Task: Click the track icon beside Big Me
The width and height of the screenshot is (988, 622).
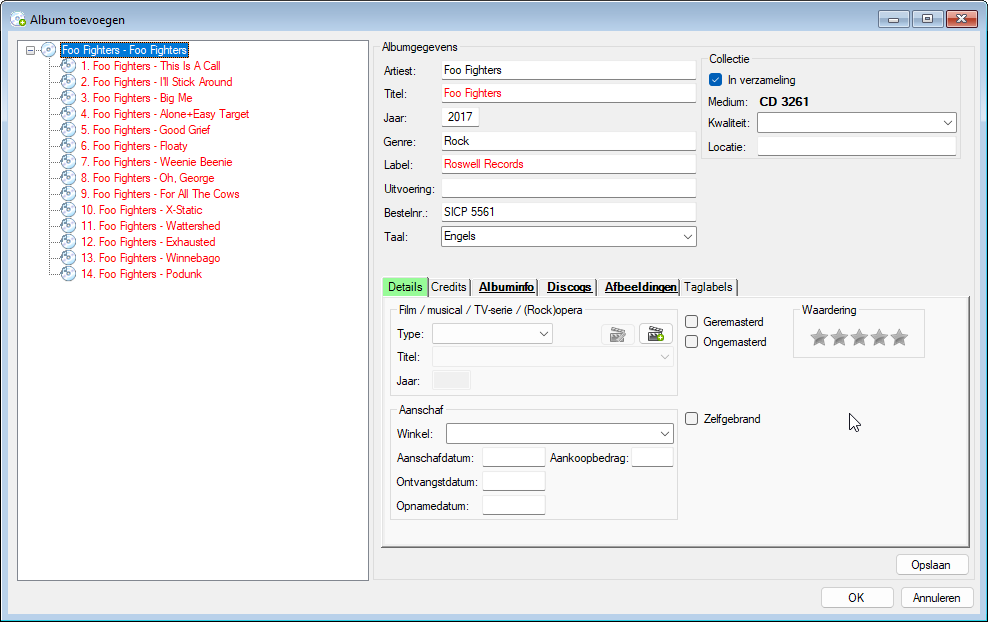Action: pyautogui.click(x=68, y=98)
